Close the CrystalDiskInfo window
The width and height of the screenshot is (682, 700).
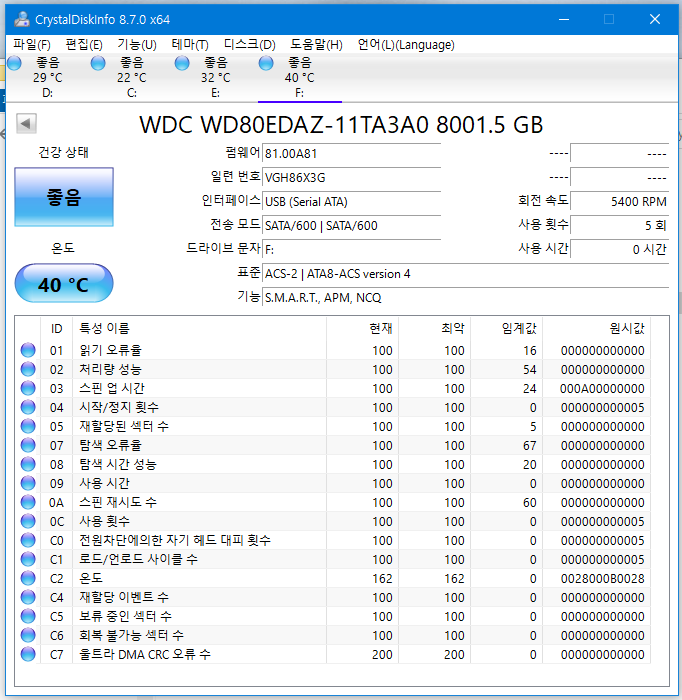click(655, 19)
